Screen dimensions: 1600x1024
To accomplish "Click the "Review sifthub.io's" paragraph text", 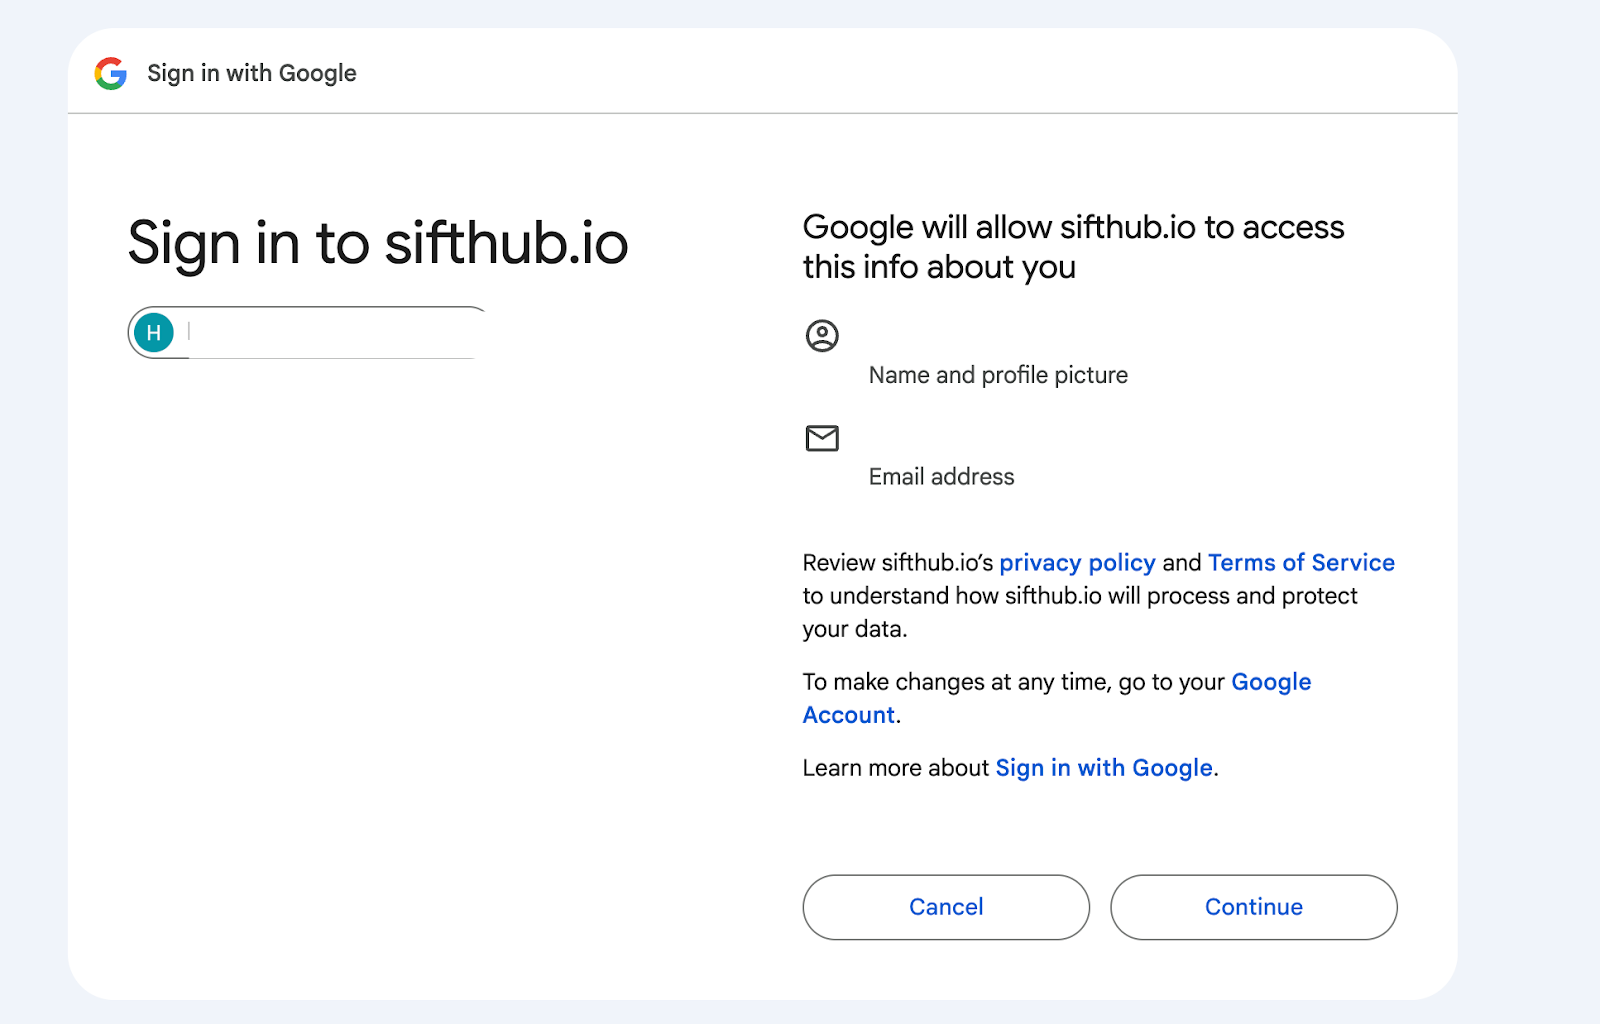I will click(x=897, y=563).
